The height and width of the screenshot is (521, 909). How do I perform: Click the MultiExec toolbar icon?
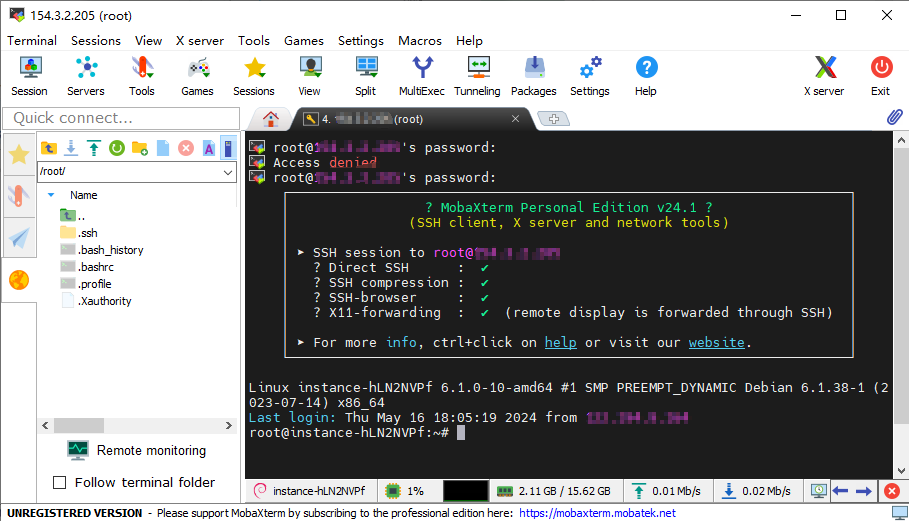click(421, 75)
